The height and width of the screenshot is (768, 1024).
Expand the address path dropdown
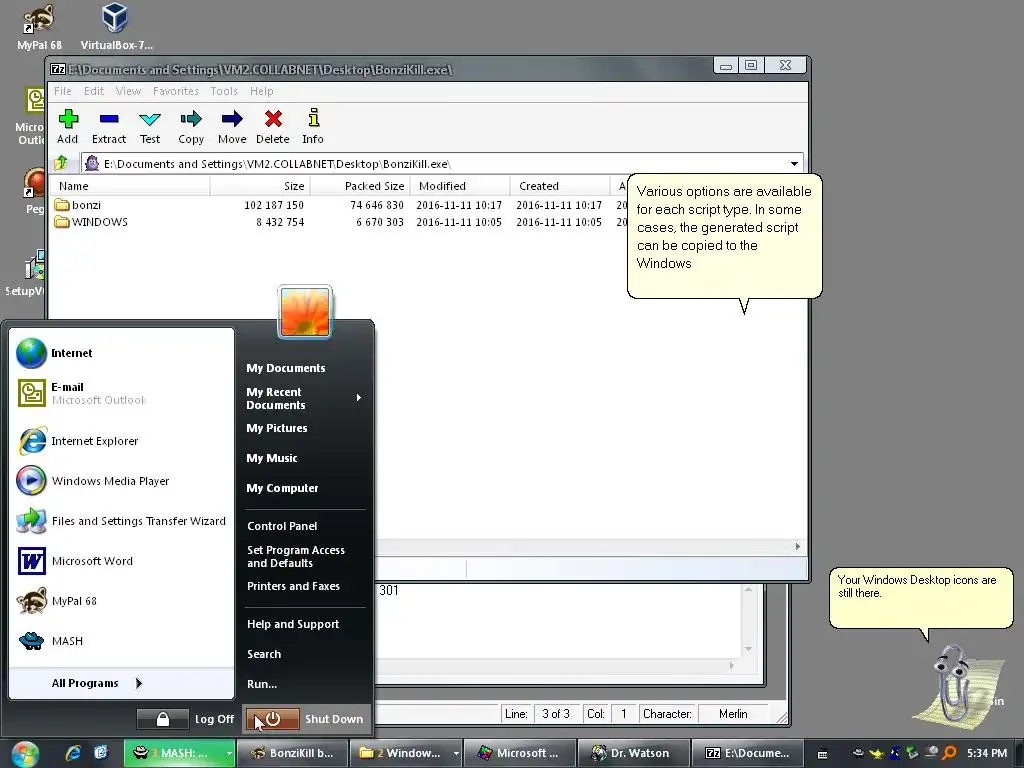coord(794,164)
